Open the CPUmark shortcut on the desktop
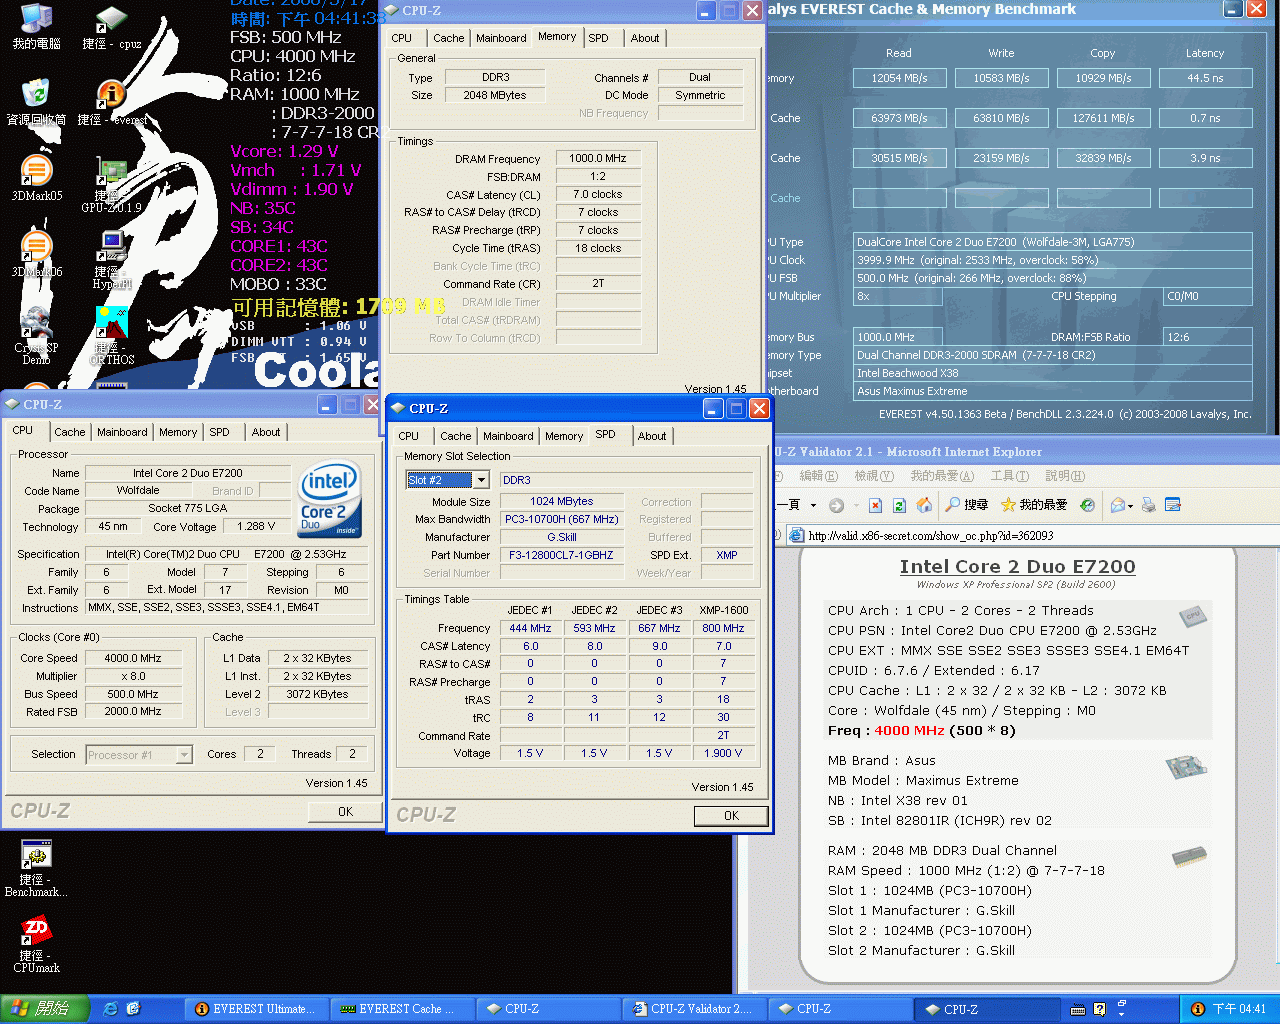 tap(36, 945)
